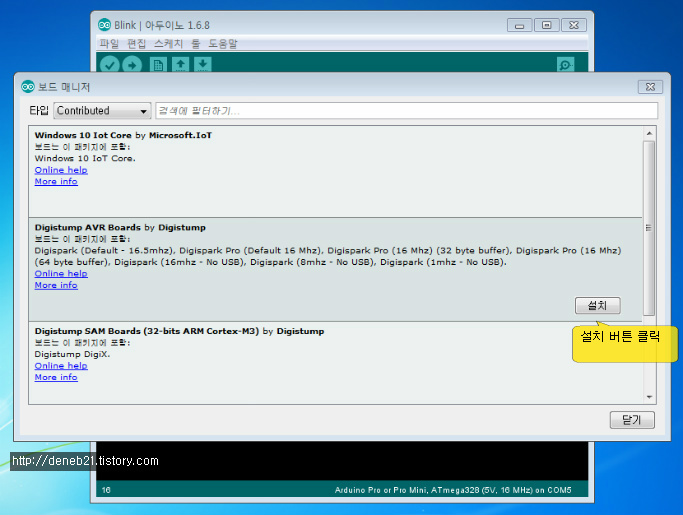The height and width of the screenshot is (515, 683).
Task: Click the New sketch icon
Action: click(158, 65)
